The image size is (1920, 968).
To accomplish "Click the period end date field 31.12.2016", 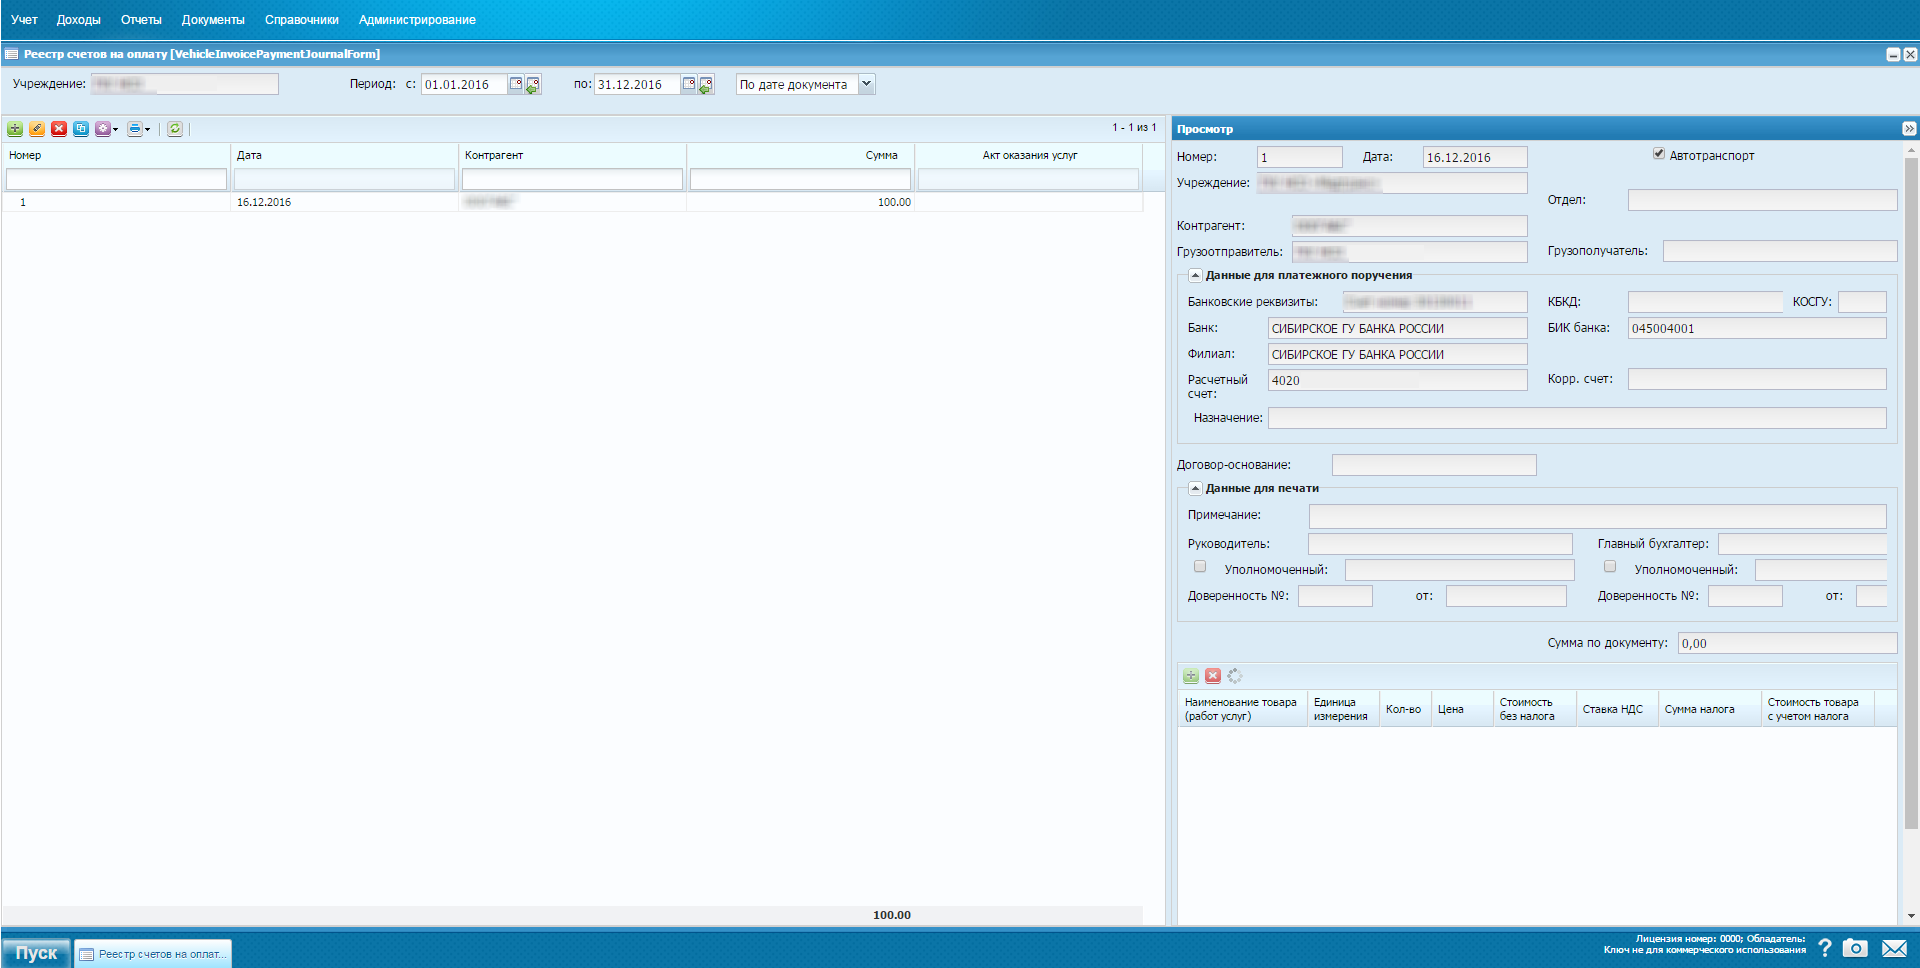I will coord(637,85).
